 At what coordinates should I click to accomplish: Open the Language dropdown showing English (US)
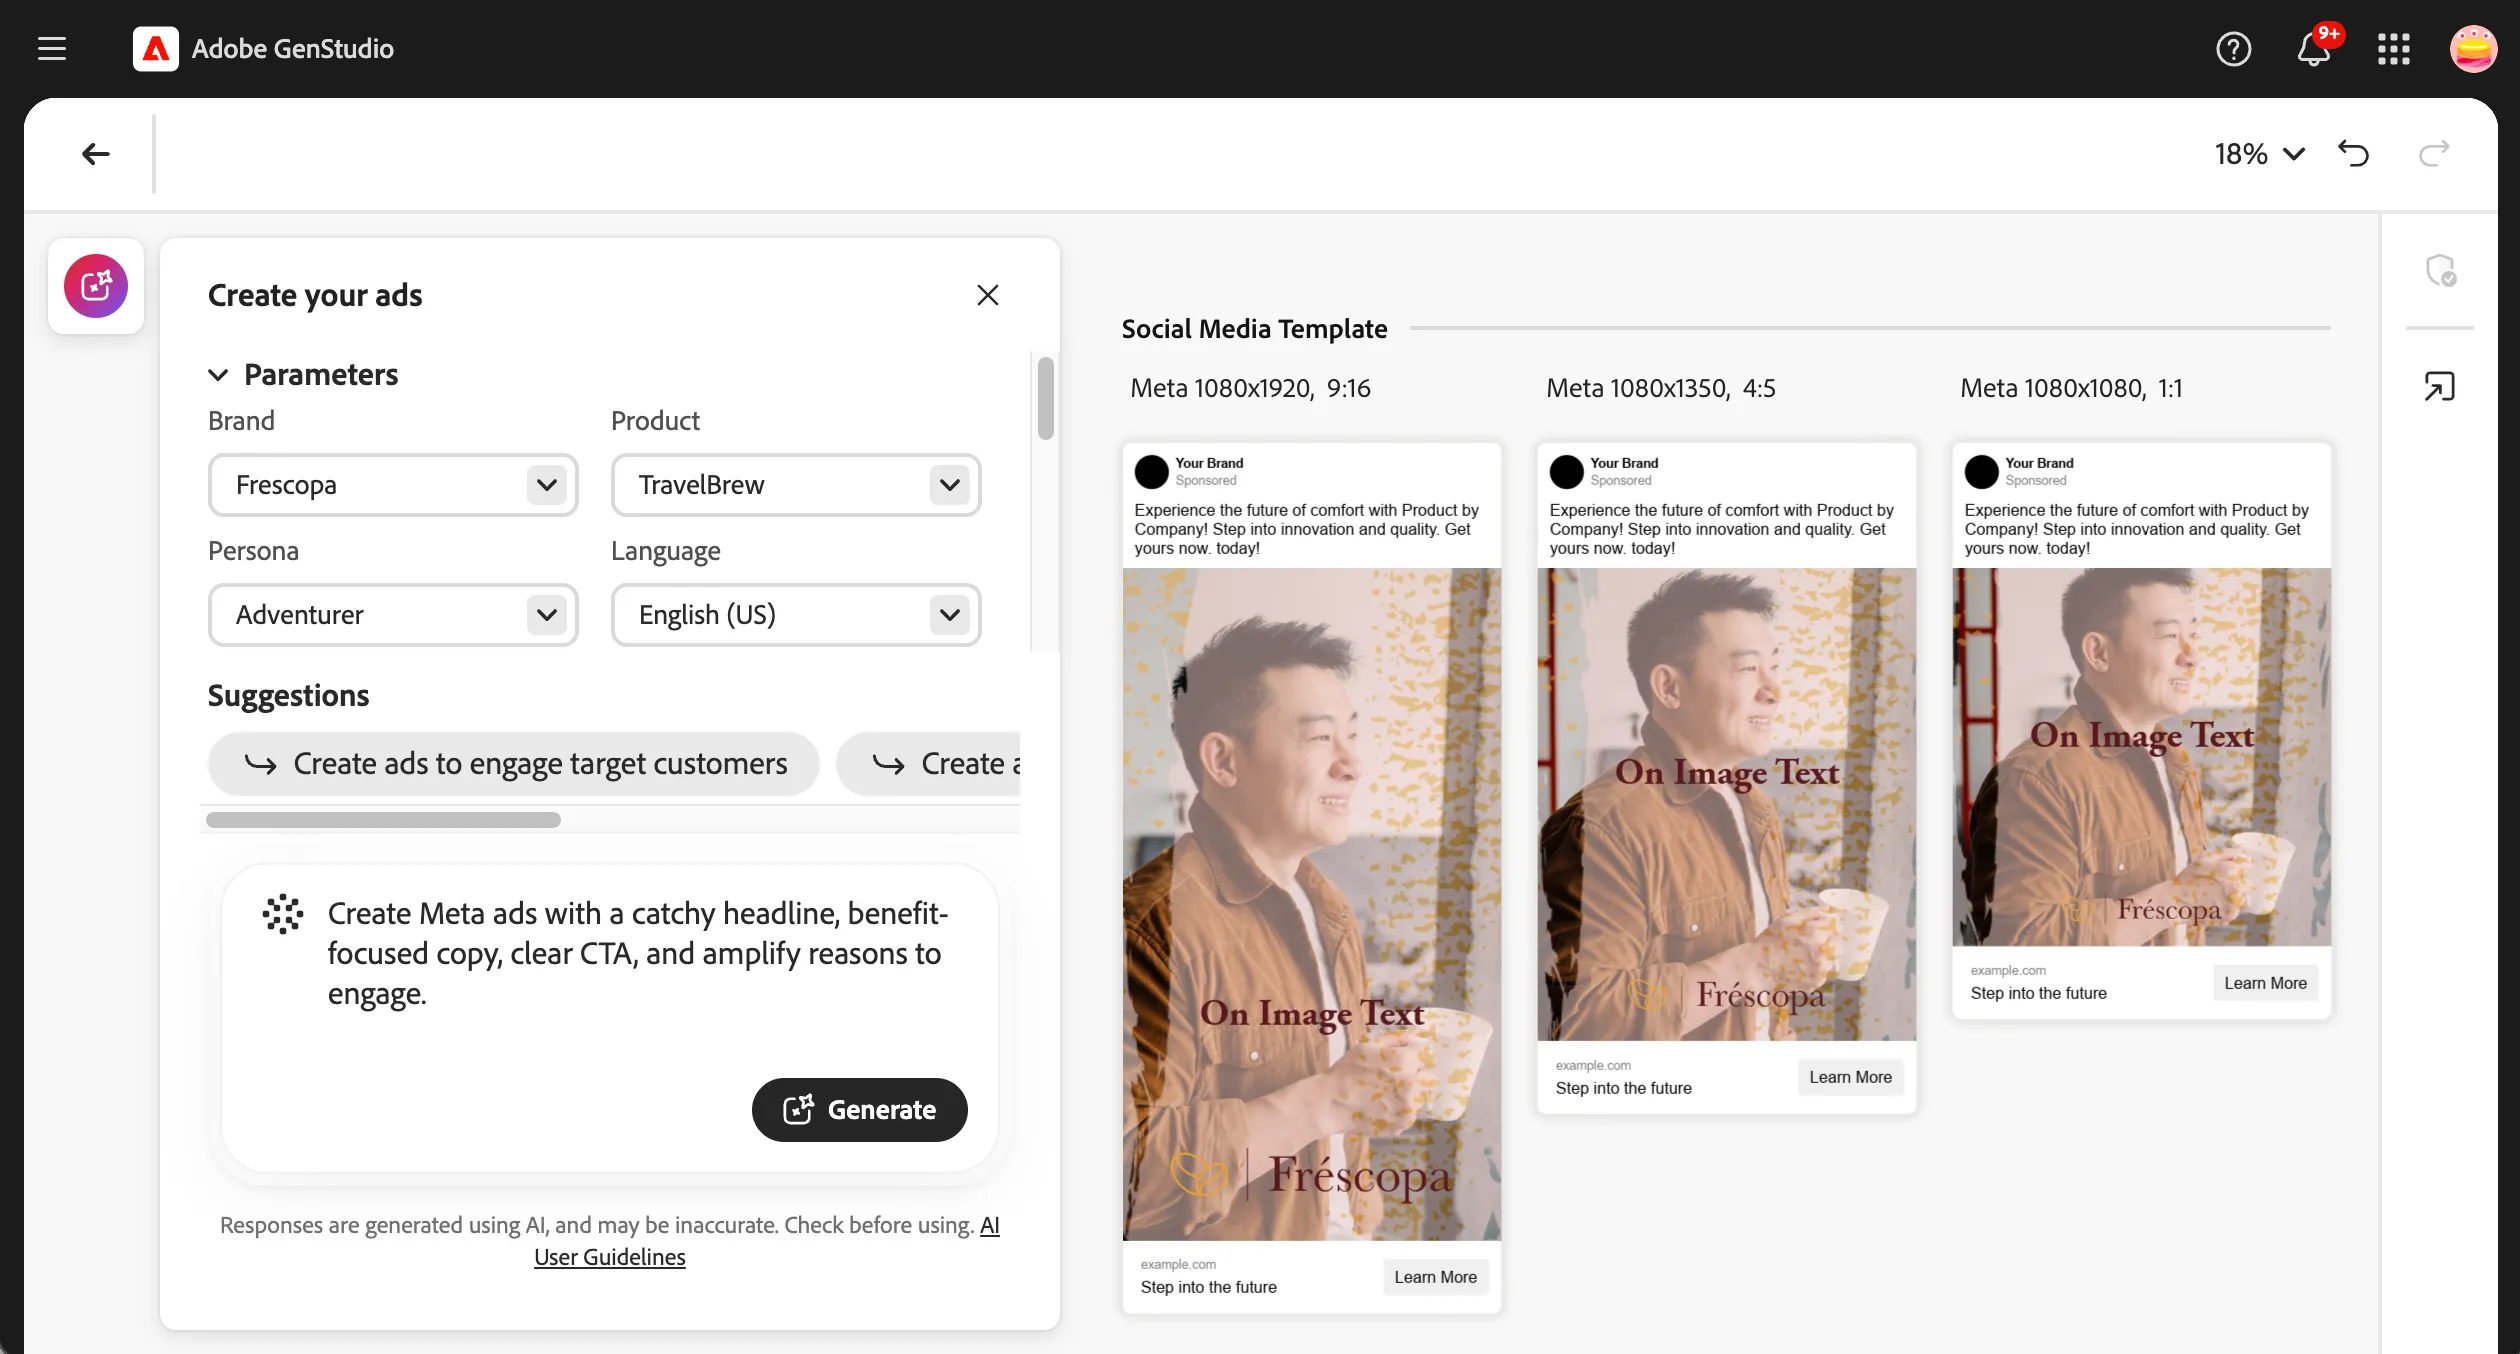pyautogui.click(x=796, y=615)
